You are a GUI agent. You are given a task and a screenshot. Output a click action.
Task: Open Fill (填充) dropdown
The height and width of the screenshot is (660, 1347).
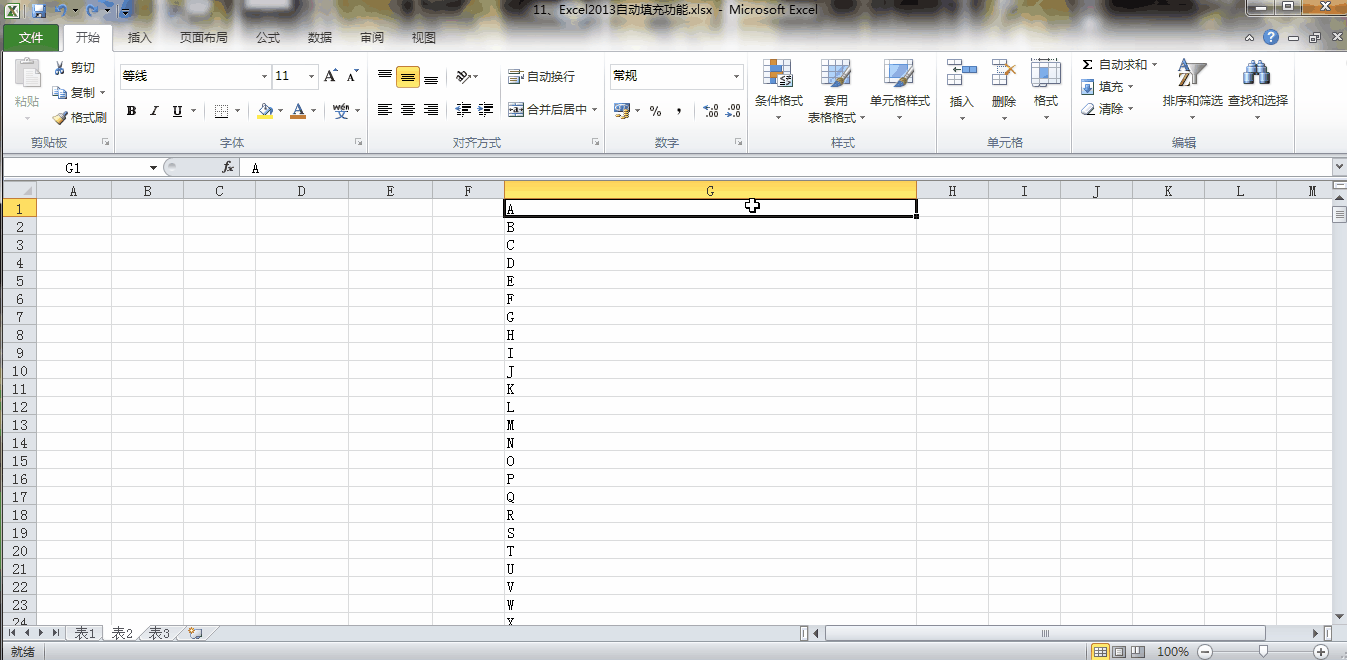pyautogui.click(x=1107, y=87)
